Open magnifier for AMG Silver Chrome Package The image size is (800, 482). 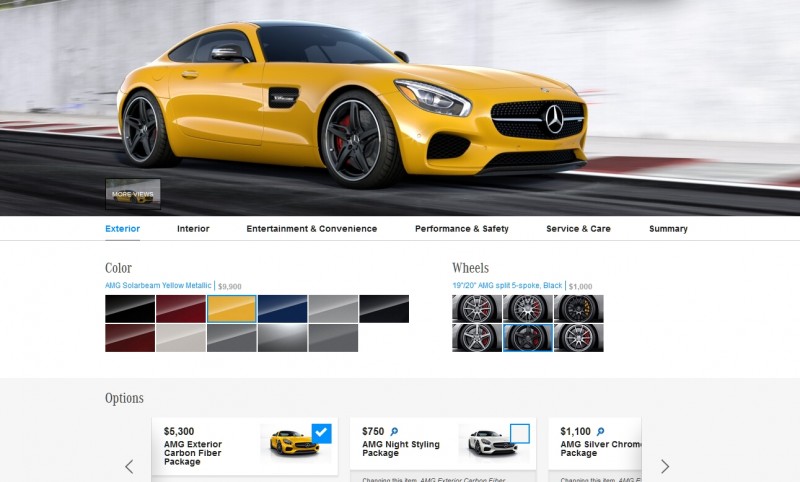click(601, 432)
